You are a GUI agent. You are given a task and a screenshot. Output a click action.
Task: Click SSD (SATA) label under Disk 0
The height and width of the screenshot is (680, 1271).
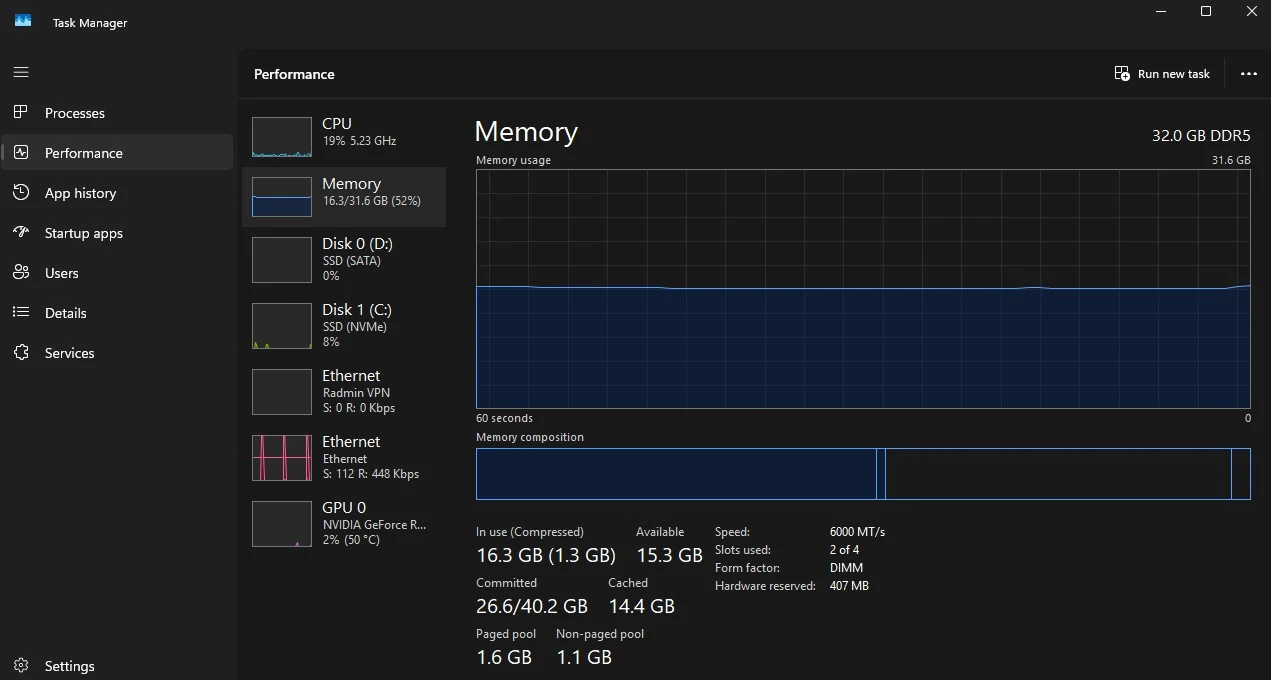coord(354,261)
